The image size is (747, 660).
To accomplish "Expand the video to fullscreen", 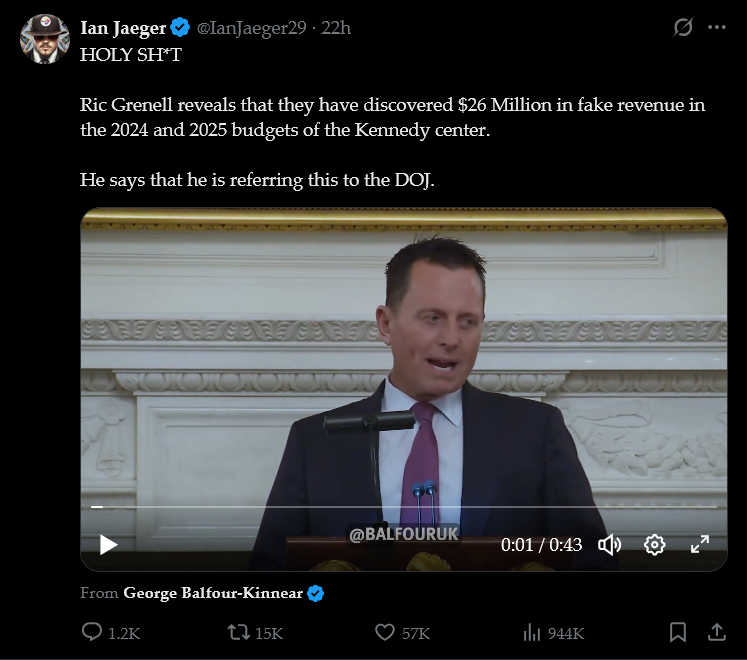I will [x=700, y=544].
